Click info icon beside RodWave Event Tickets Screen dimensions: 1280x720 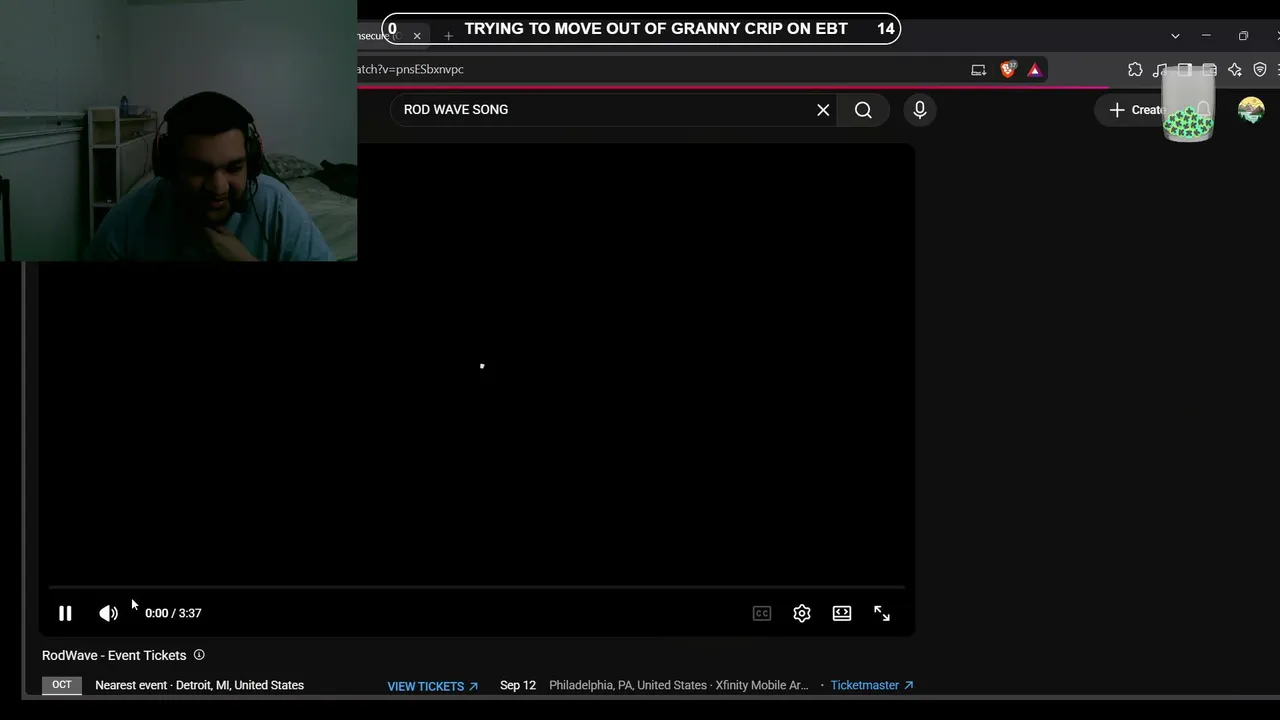point(199,655)
